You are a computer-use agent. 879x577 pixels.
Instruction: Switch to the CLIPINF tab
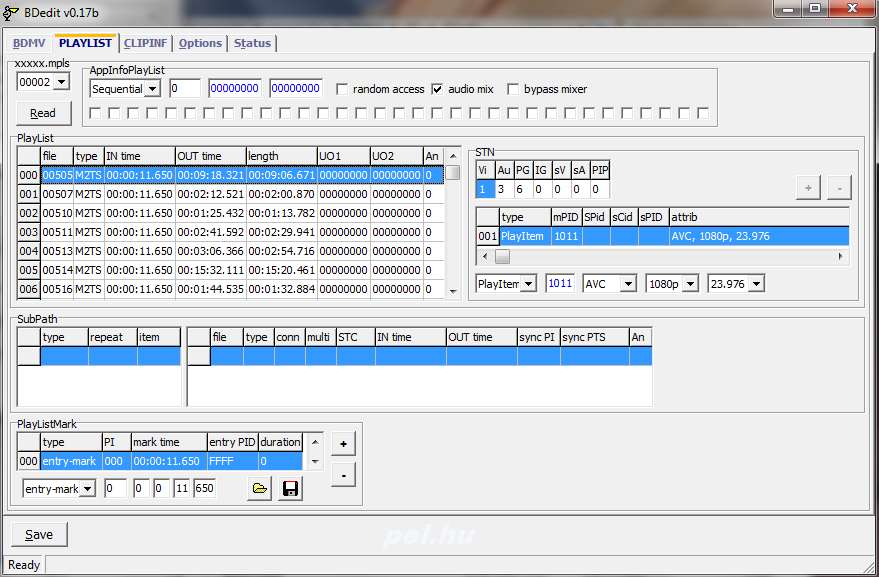(x=146, y=43)
